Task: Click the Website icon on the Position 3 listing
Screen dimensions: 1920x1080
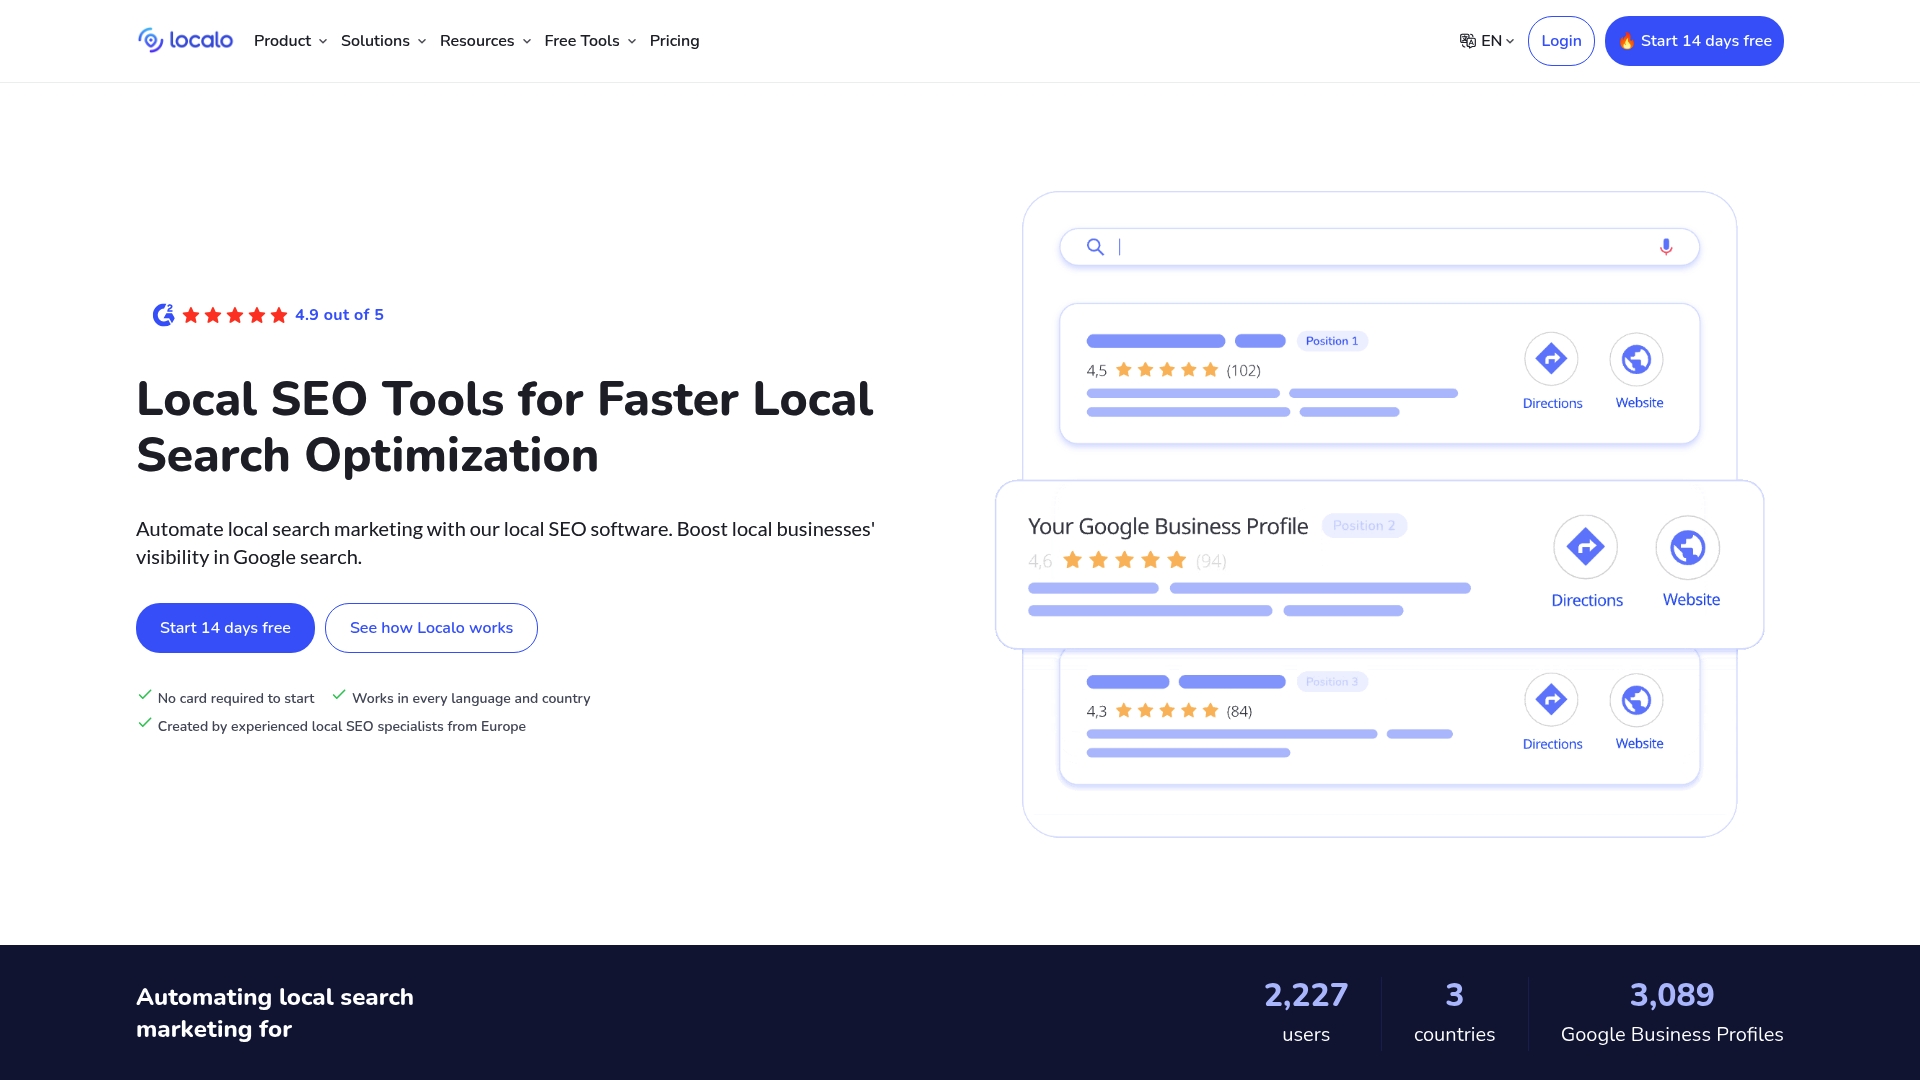Action: pos(1637,700)
